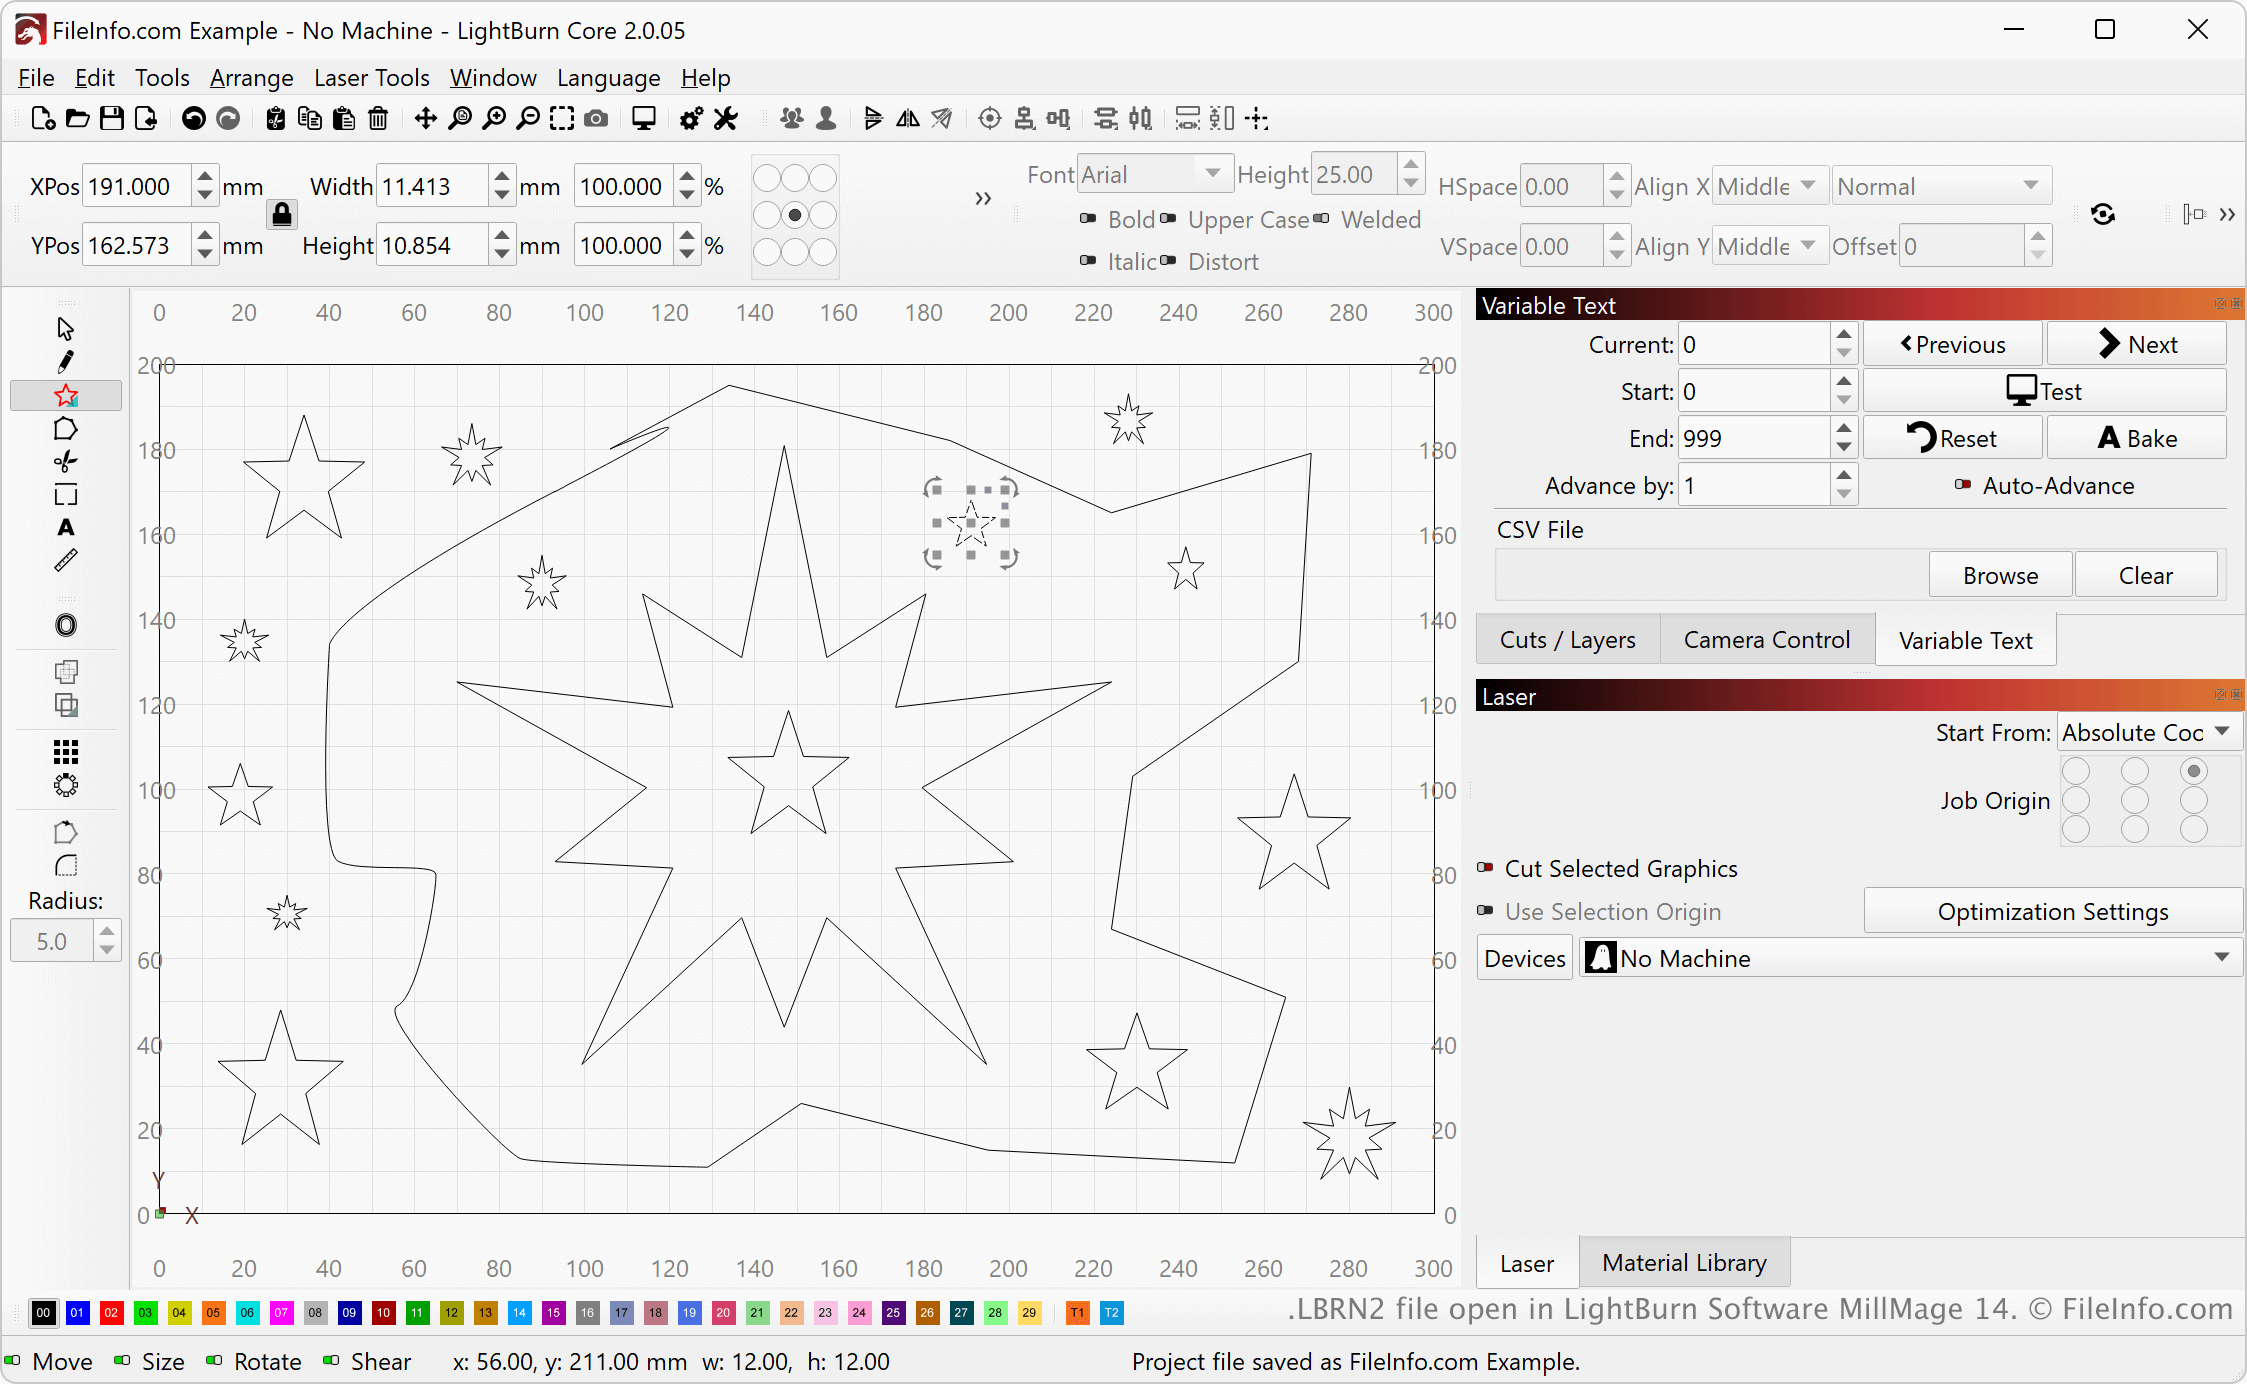Click the Optimization Settings button
The width and height of the screenshot is (2247, 1384).
tap(2052, 911)
